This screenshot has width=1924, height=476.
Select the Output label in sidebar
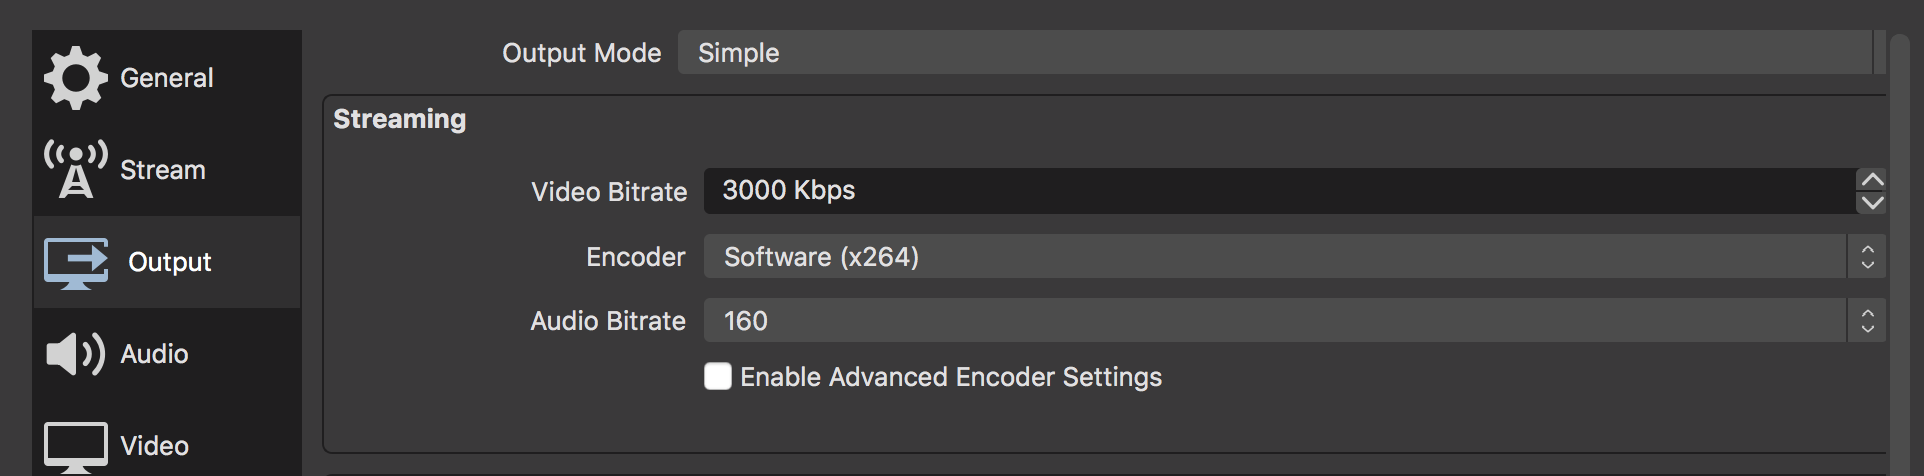coord(170,262)
